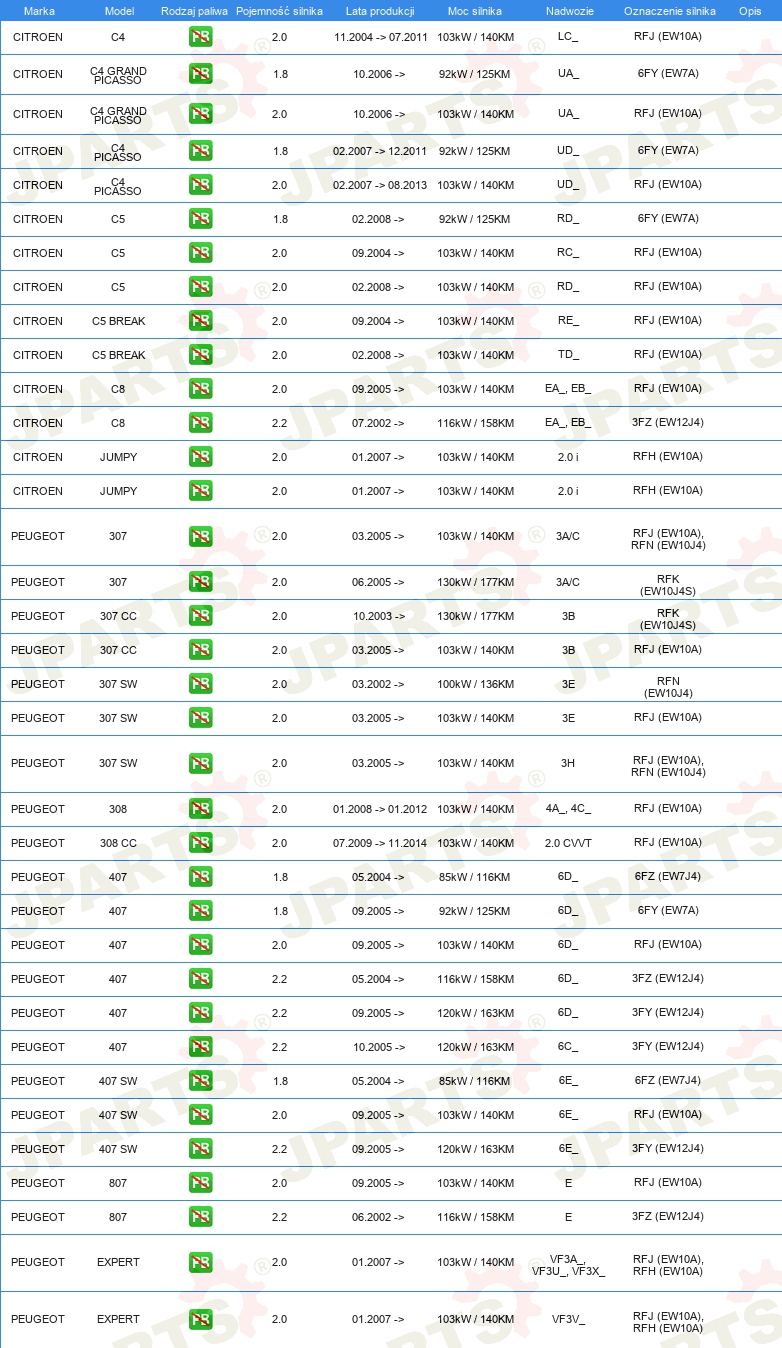Click the 100kW / 136KM power cell
This screenshot has height=1348, width=782.
(x=476, y=685)
